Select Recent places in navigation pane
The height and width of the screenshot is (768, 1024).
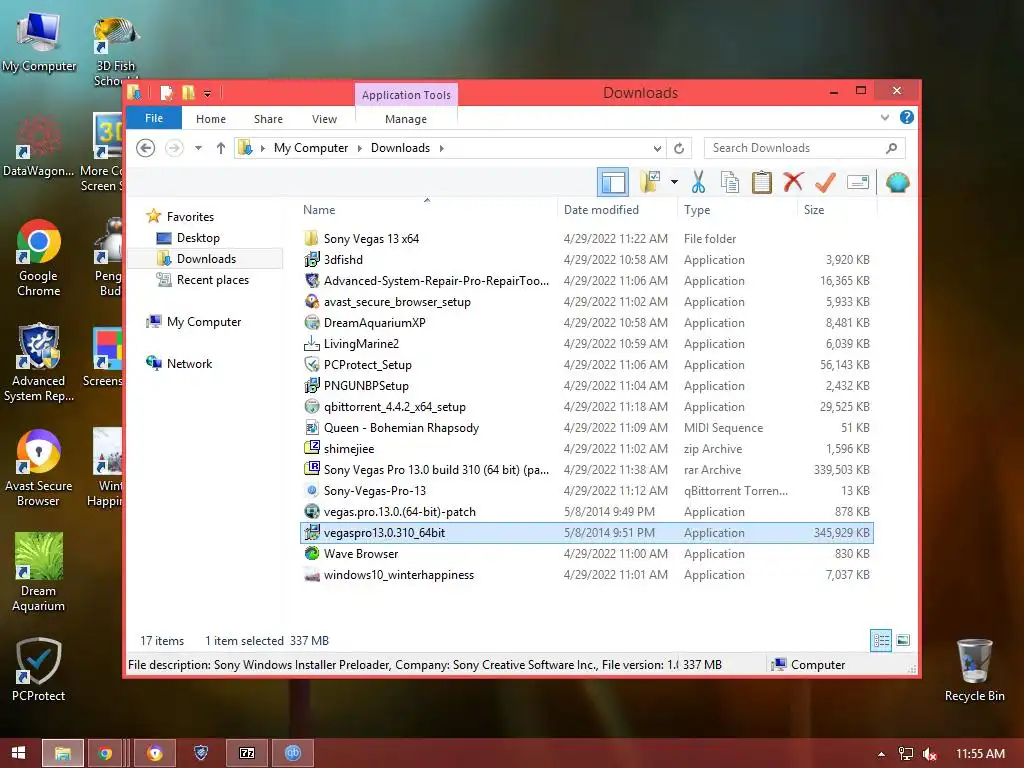coord(213,280)
